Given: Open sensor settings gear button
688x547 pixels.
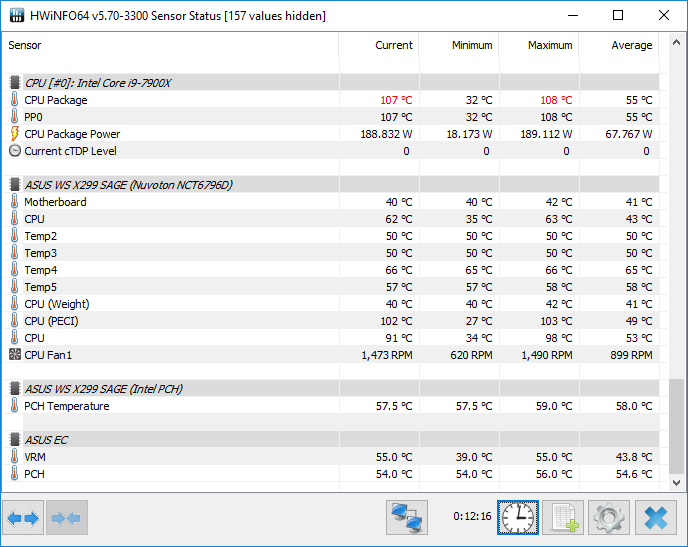Looking at the screenshot, I should 609,518.
